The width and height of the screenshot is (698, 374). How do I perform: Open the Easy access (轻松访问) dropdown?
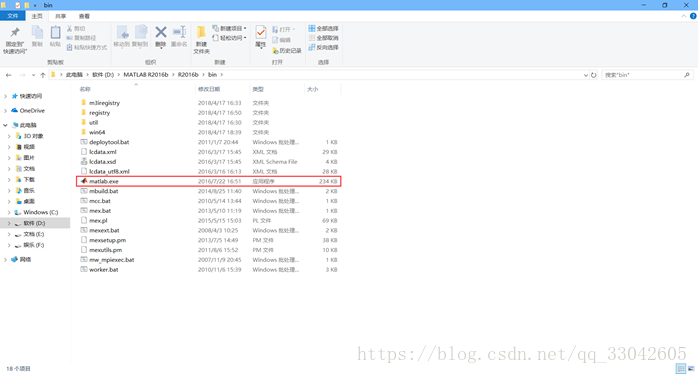[x=229, y=38]
